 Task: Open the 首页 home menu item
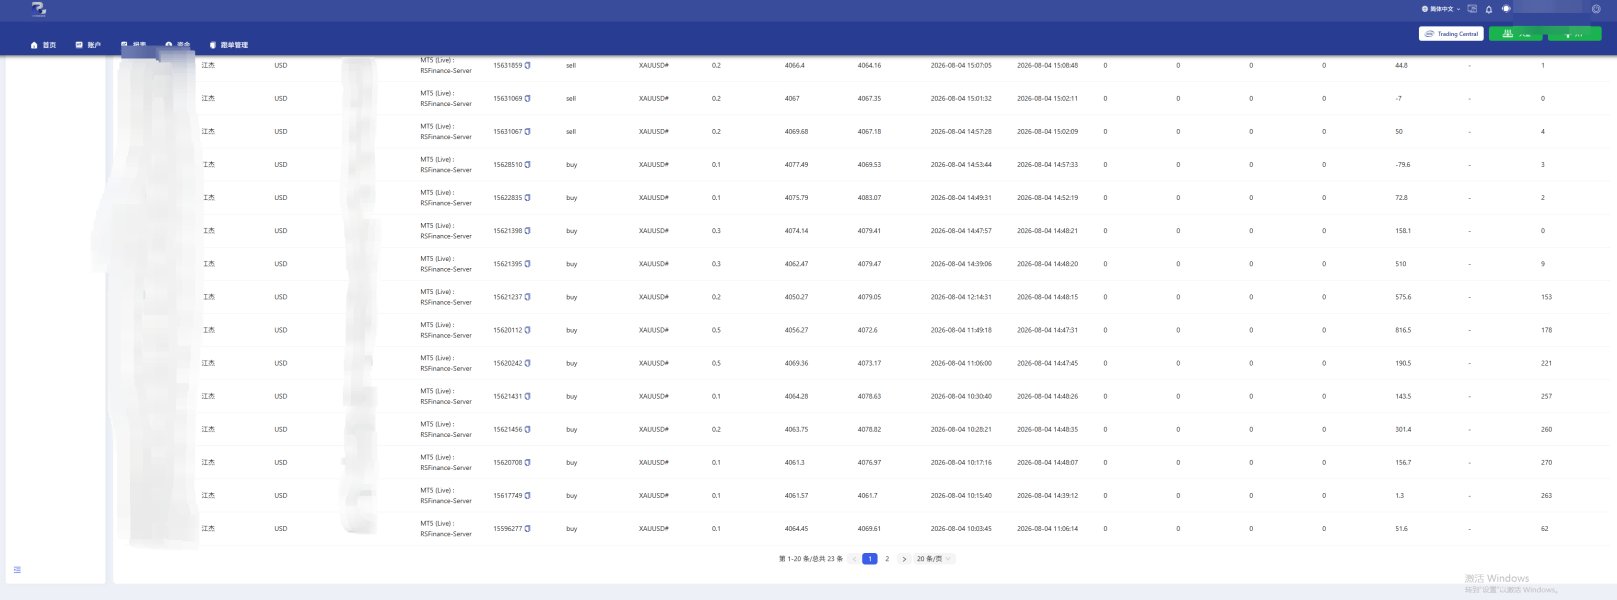(43, 45)
